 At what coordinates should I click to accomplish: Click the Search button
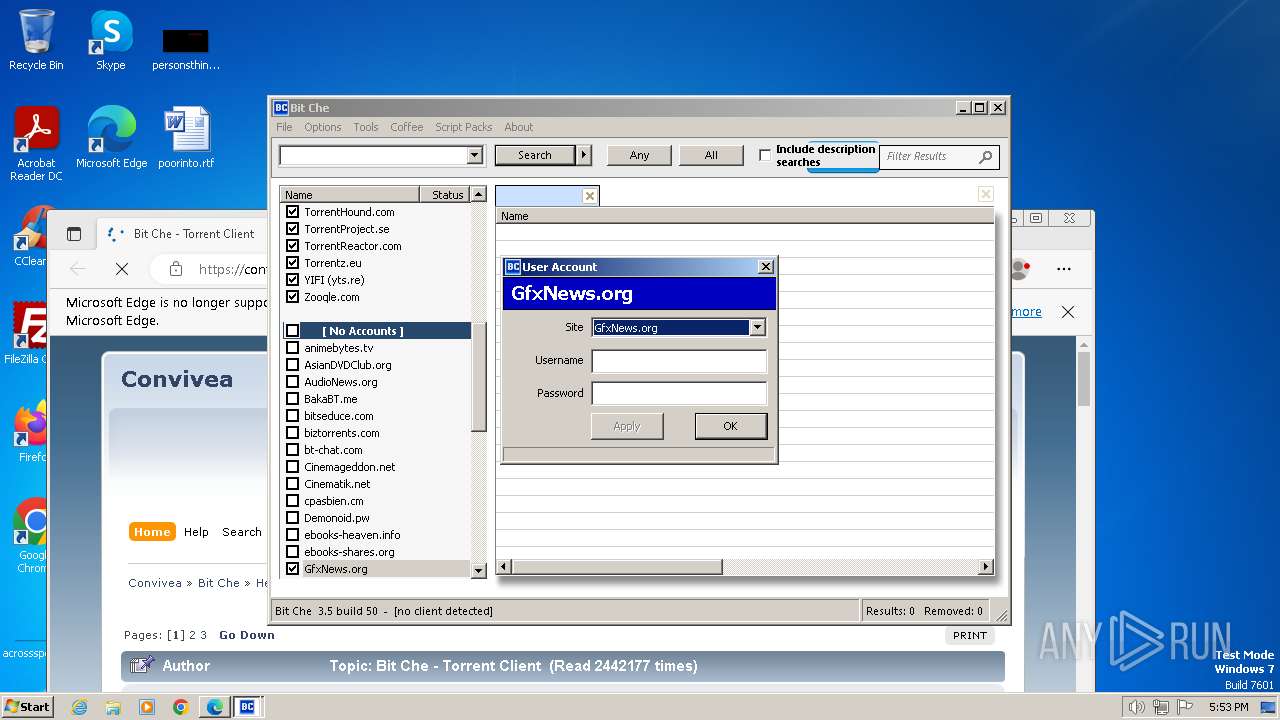tap(535, 155)
